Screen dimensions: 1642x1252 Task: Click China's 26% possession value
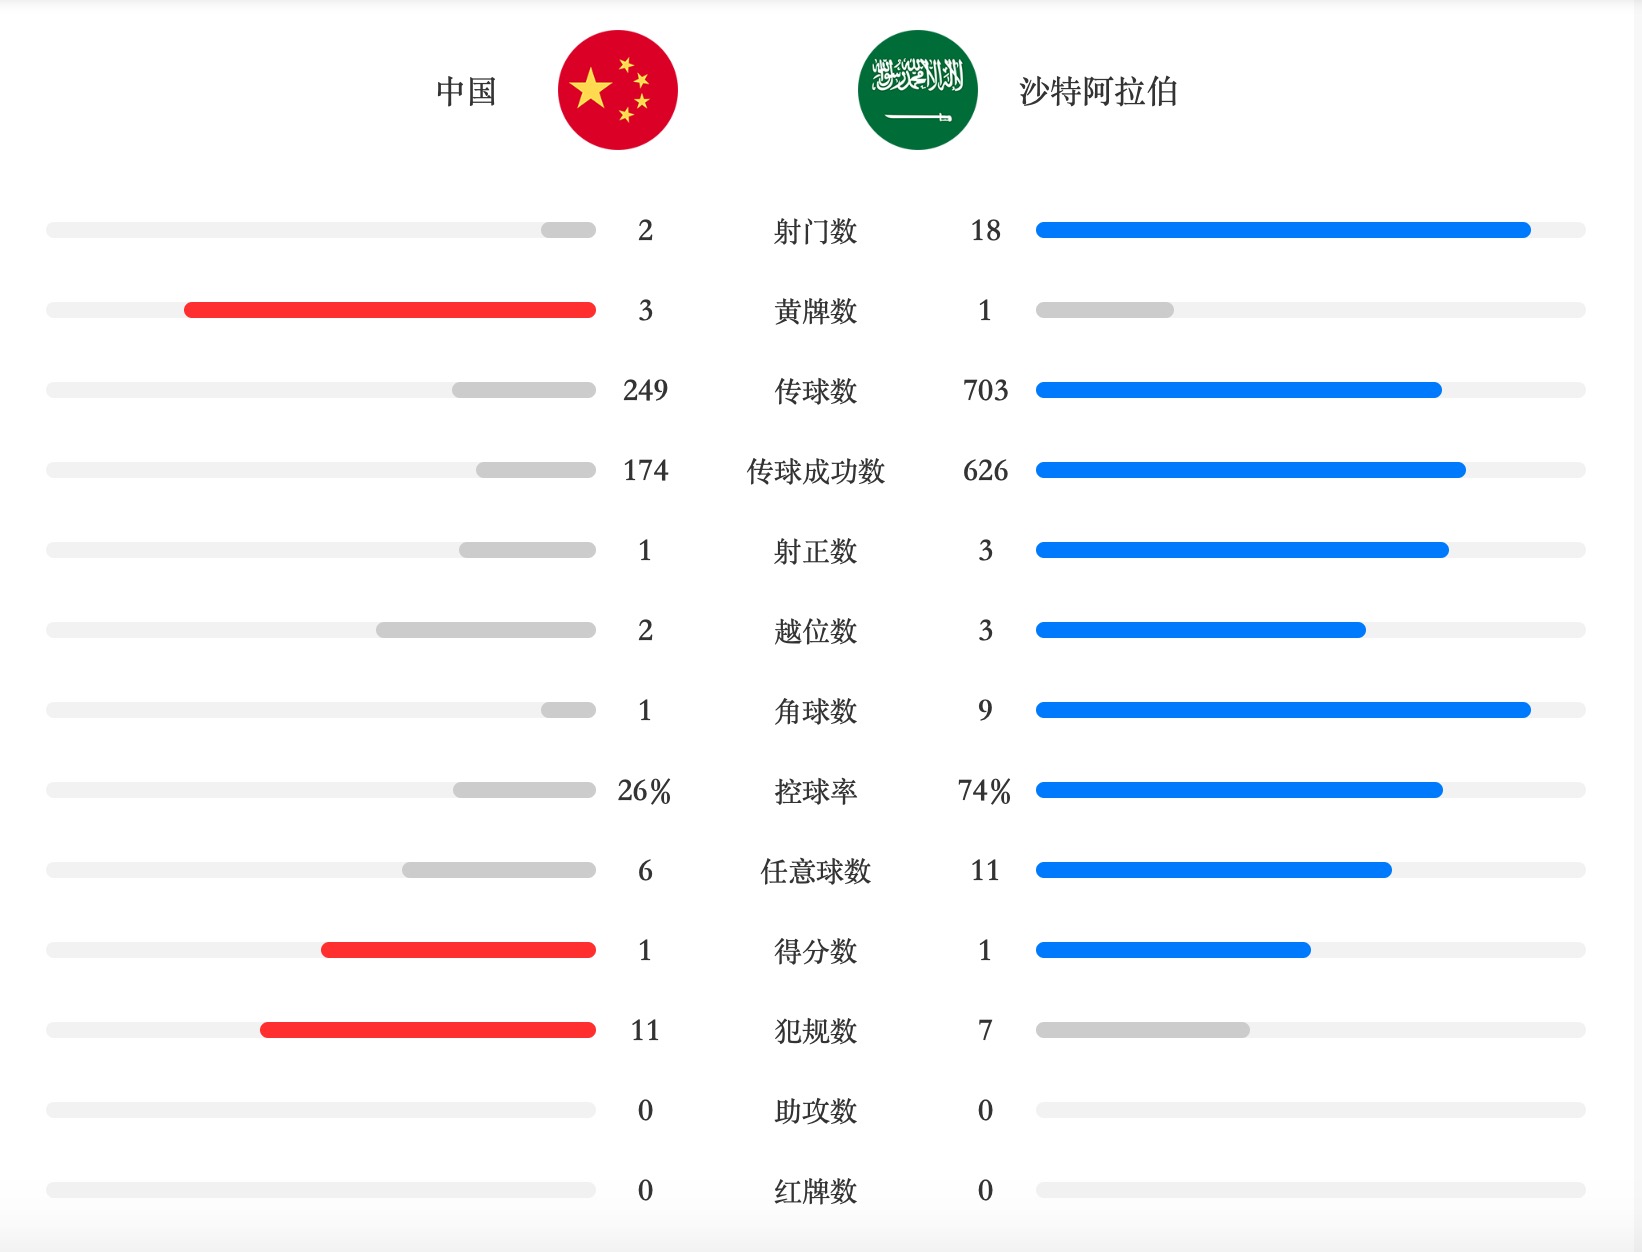tap(645, 790)
